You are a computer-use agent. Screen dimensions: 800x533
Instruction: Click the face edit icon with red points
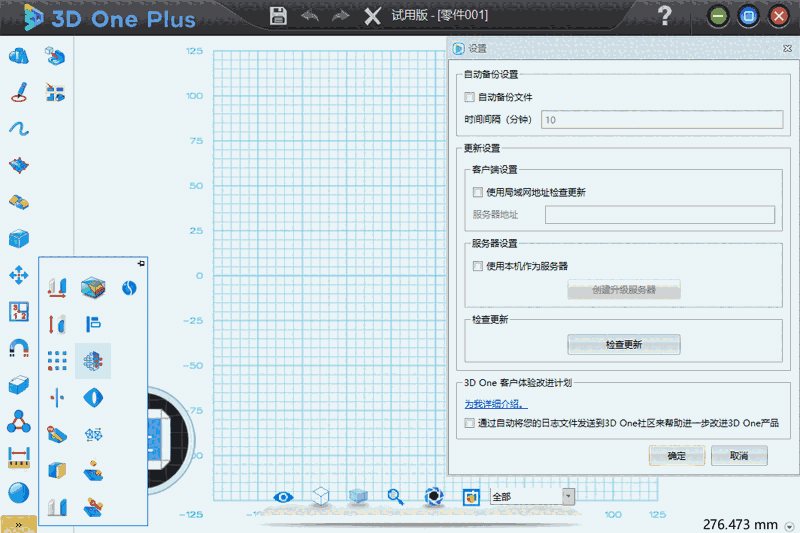(19, 165)
